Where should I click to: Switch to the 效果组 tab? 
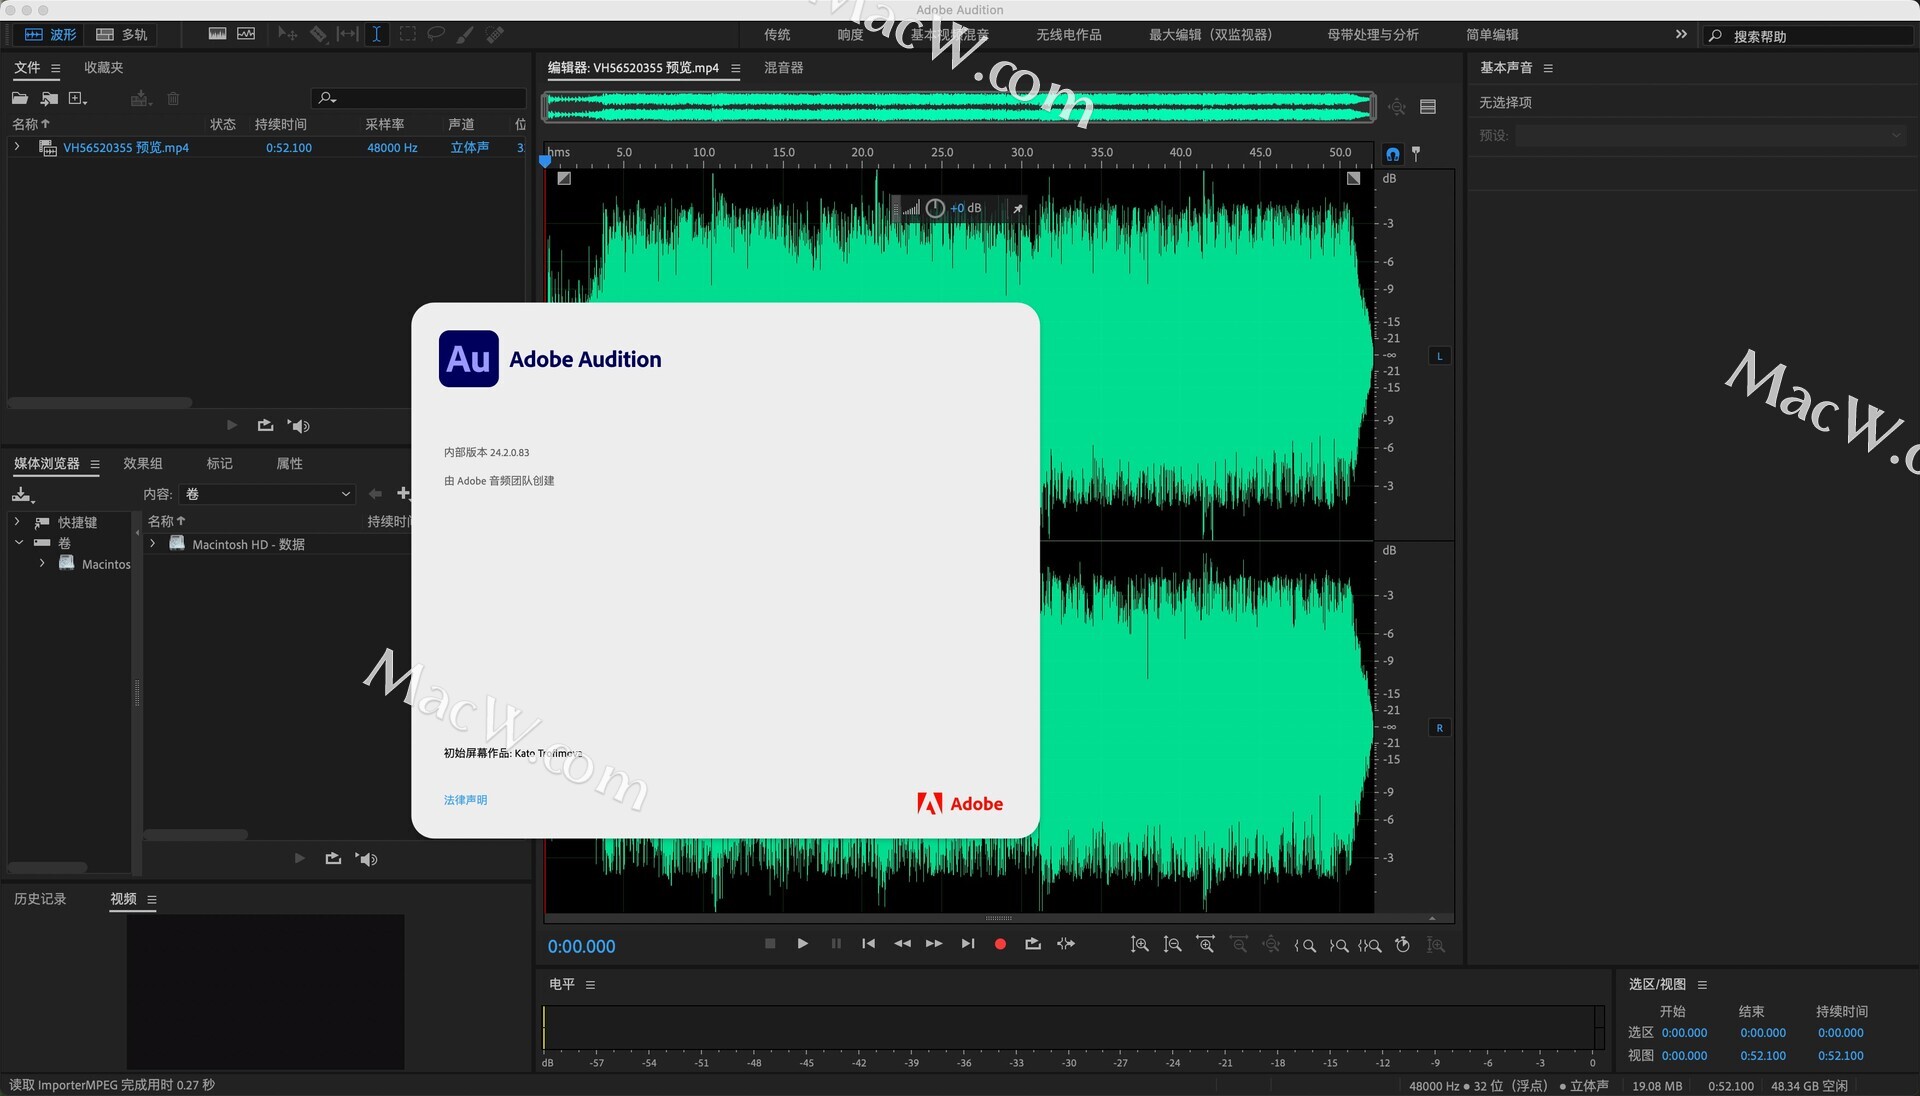[x=143, y=463]
